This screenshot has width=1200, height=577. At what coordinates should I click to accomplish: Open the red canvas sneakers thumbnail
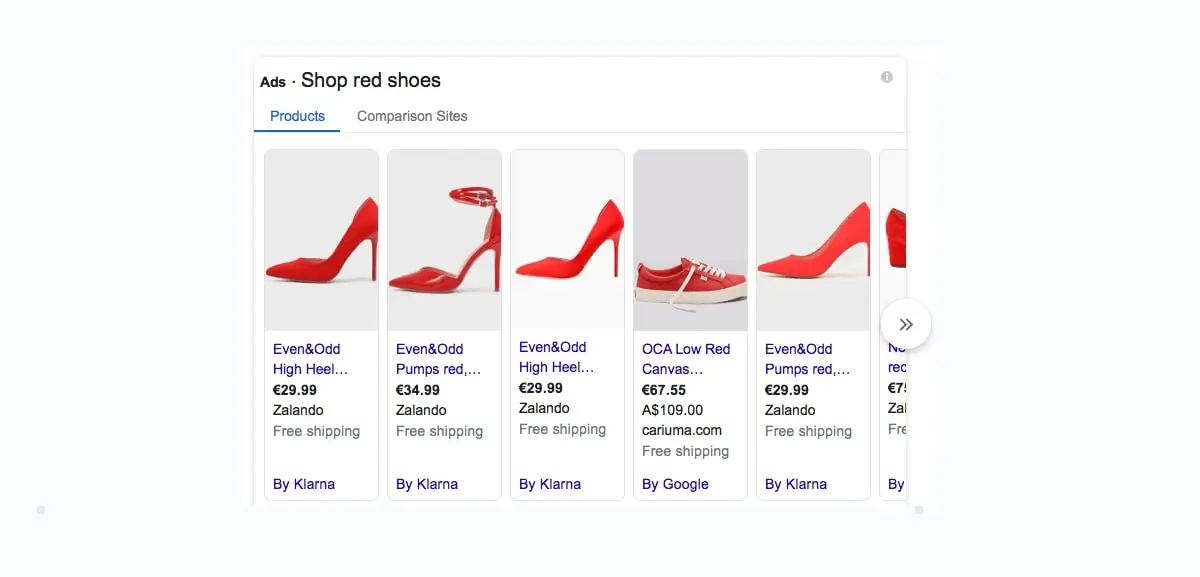(x=690, y=240)
